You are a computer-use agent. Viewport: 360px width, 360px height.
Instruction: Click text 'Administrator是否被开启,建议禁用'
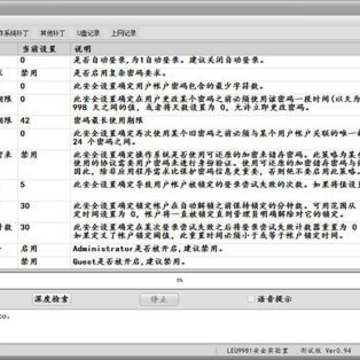(148, 249)
